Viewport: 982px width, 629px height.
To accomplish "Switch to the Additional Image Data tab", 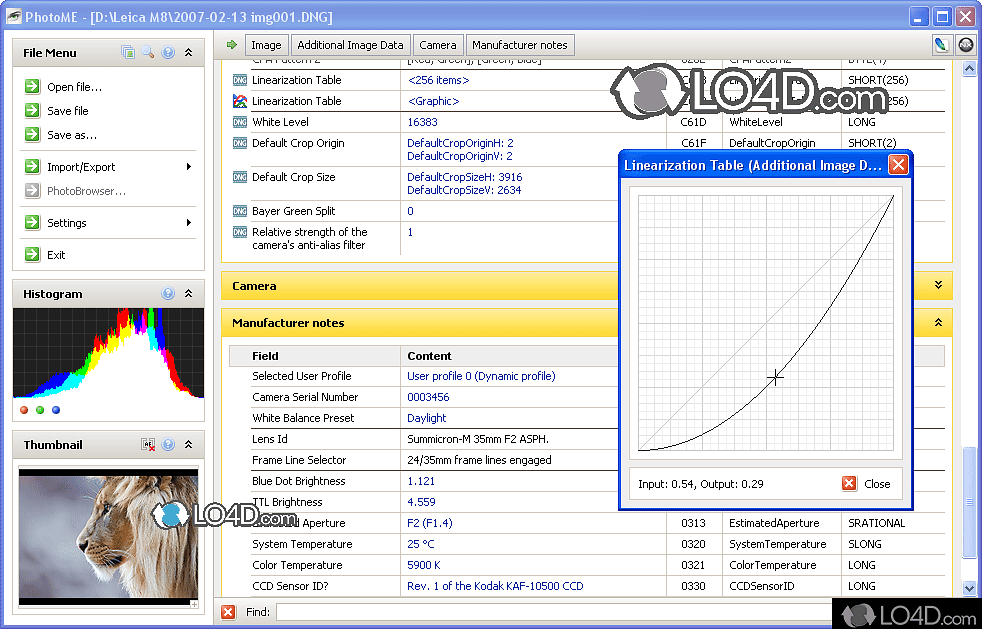I will [350, 45].
